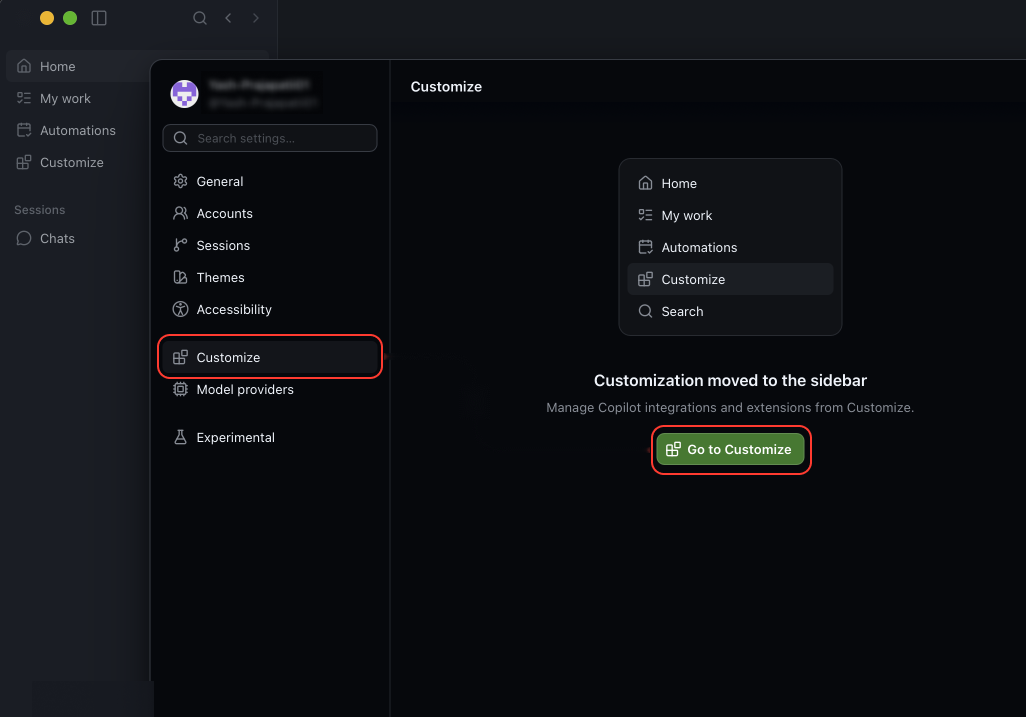
Task: Focus the Search settings field
Action: [270, 138]
